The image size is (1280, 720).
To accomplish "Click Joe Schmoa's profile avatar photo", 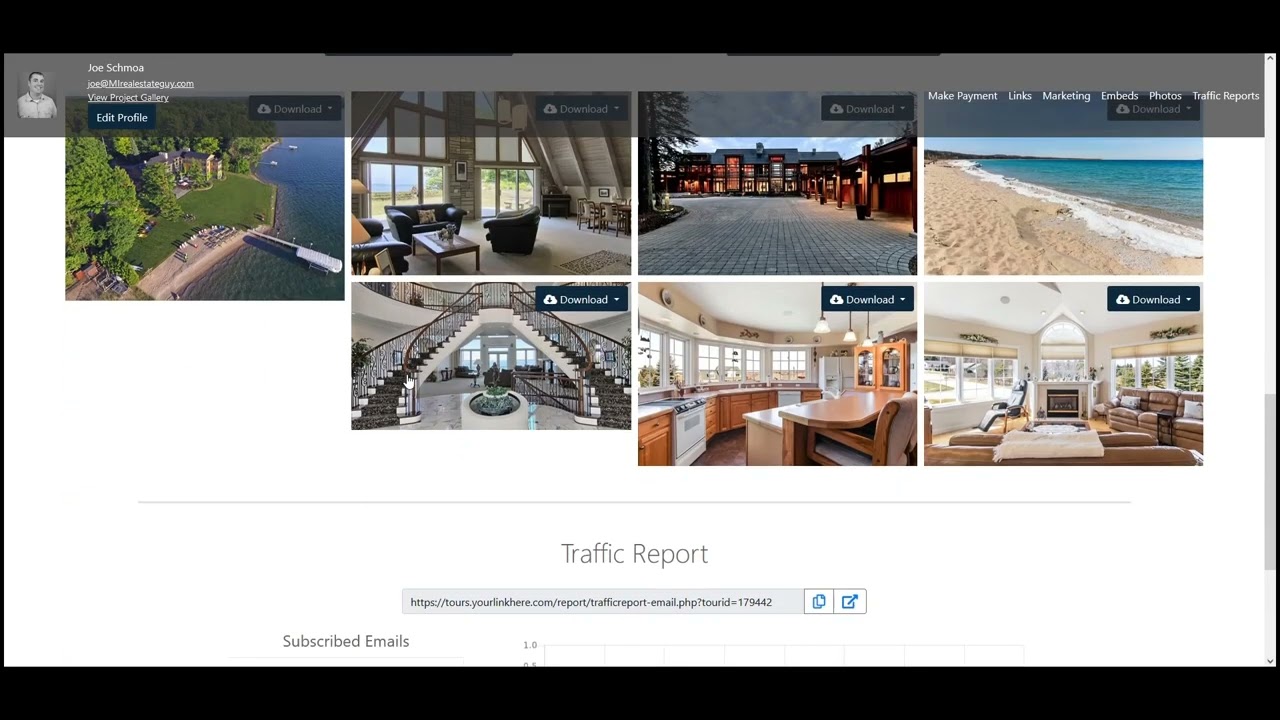I will pyautogui.click(x=37, y=95).
